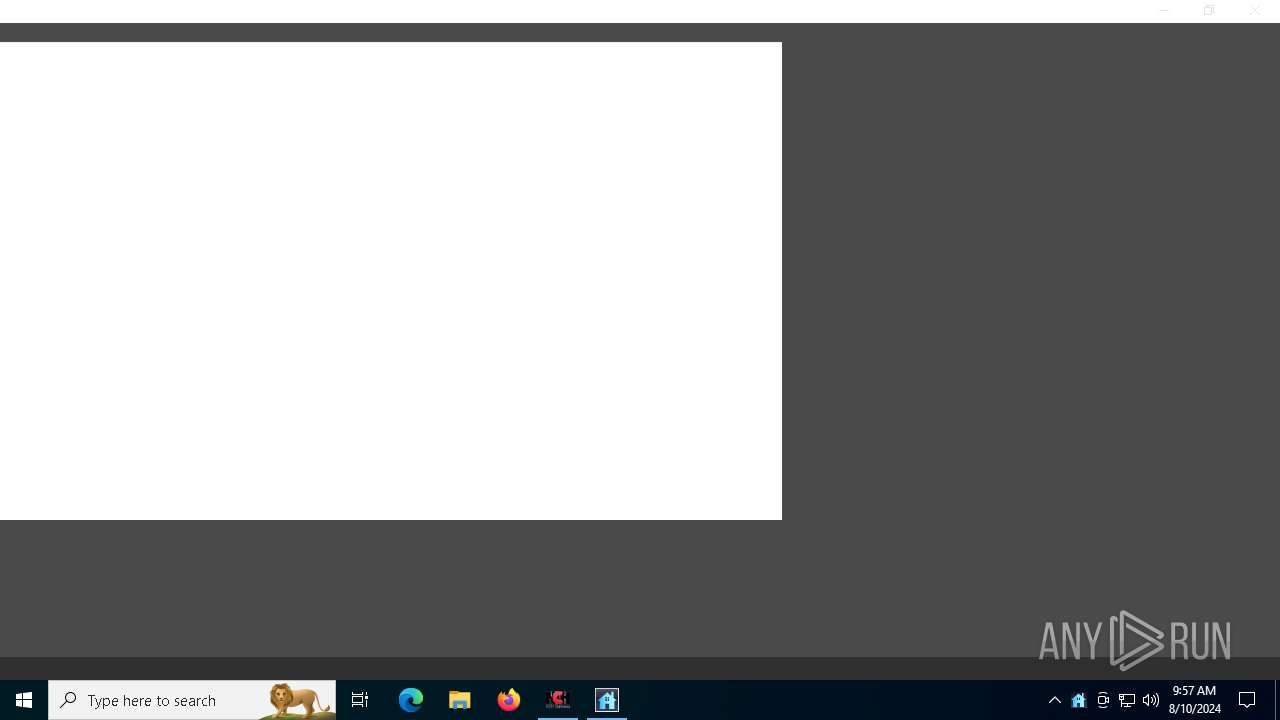Open File Explorer from the taskbar

click(x=460, y=700)
